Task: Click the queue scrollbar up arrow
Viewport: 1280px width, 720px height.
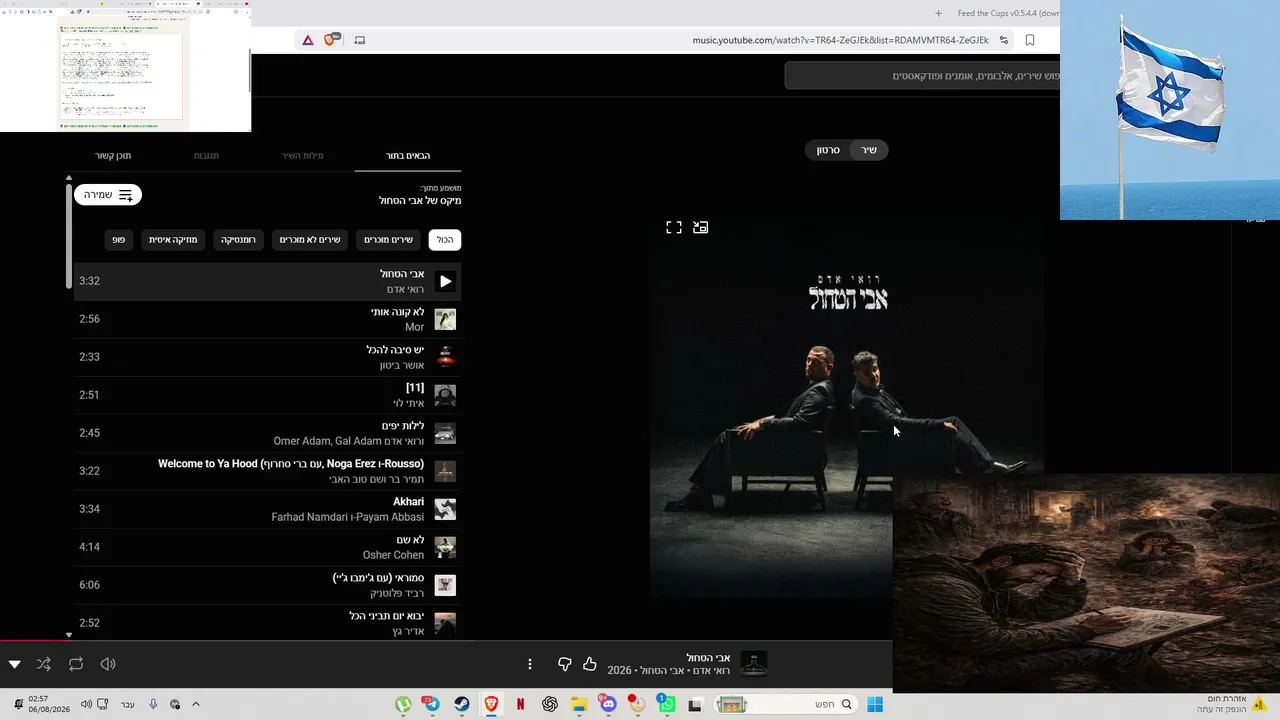Action: tap(69, 178)
